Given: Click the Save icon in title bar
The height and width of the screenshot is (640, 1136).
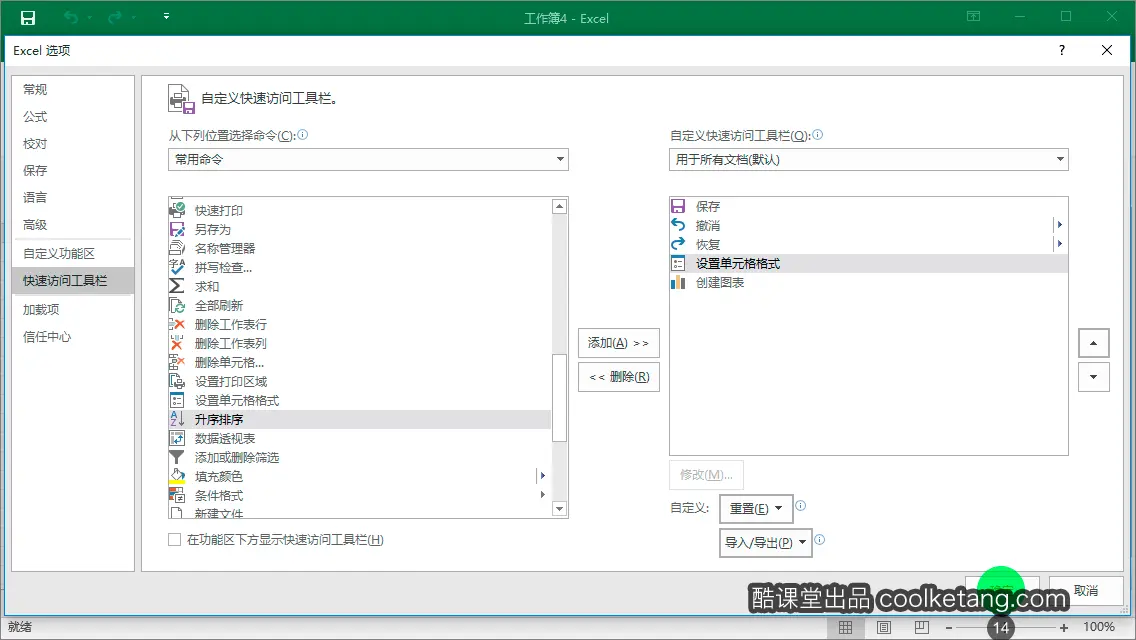Looking at the screenshot, I should tap(28, 17).
